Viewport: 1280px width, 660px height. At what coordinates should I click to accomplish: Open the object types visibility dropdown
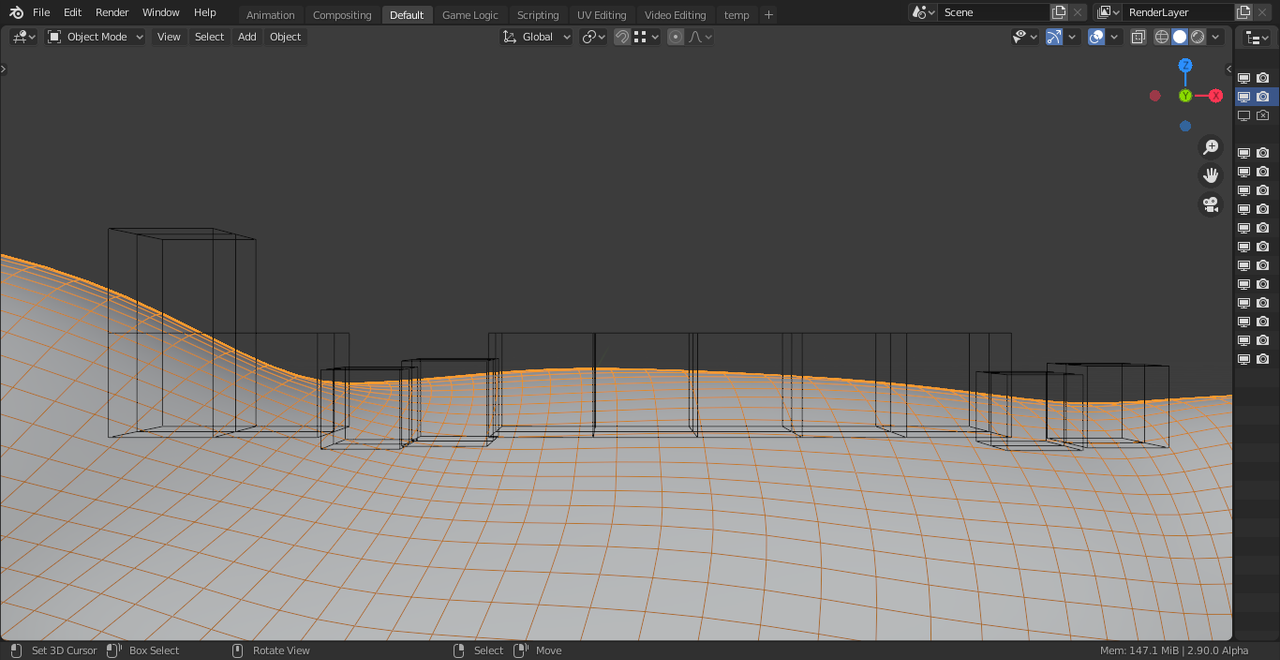click(1025, 37)
